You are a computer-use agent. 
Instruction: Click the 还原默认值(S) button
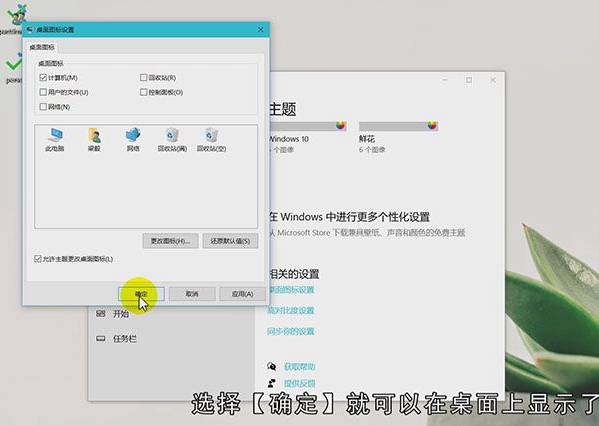(230, 241)
